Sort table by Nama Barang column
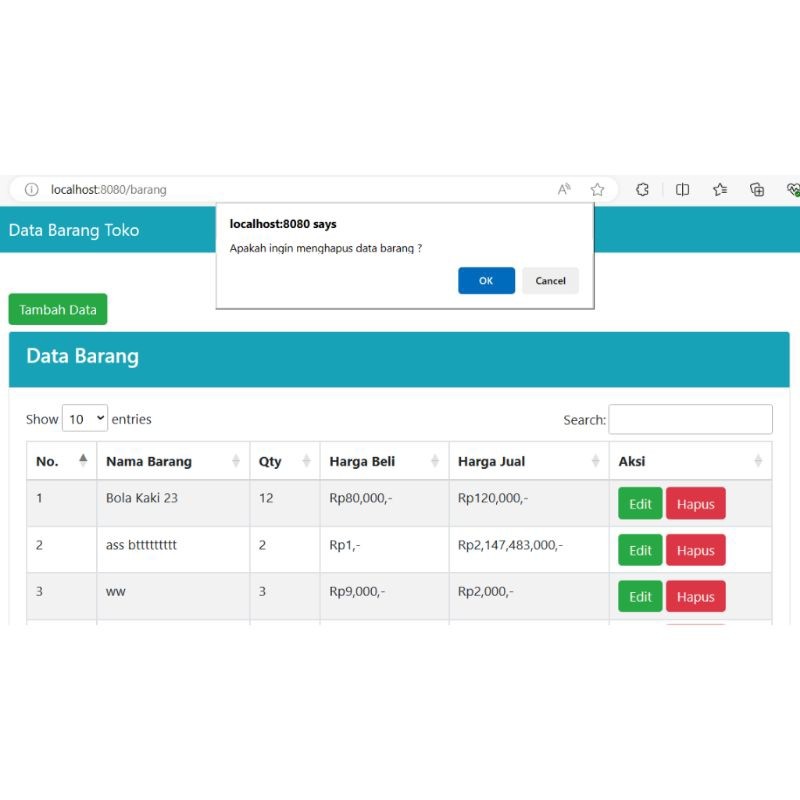The height and width of the screenshot is (800, 800). (172, 461)
